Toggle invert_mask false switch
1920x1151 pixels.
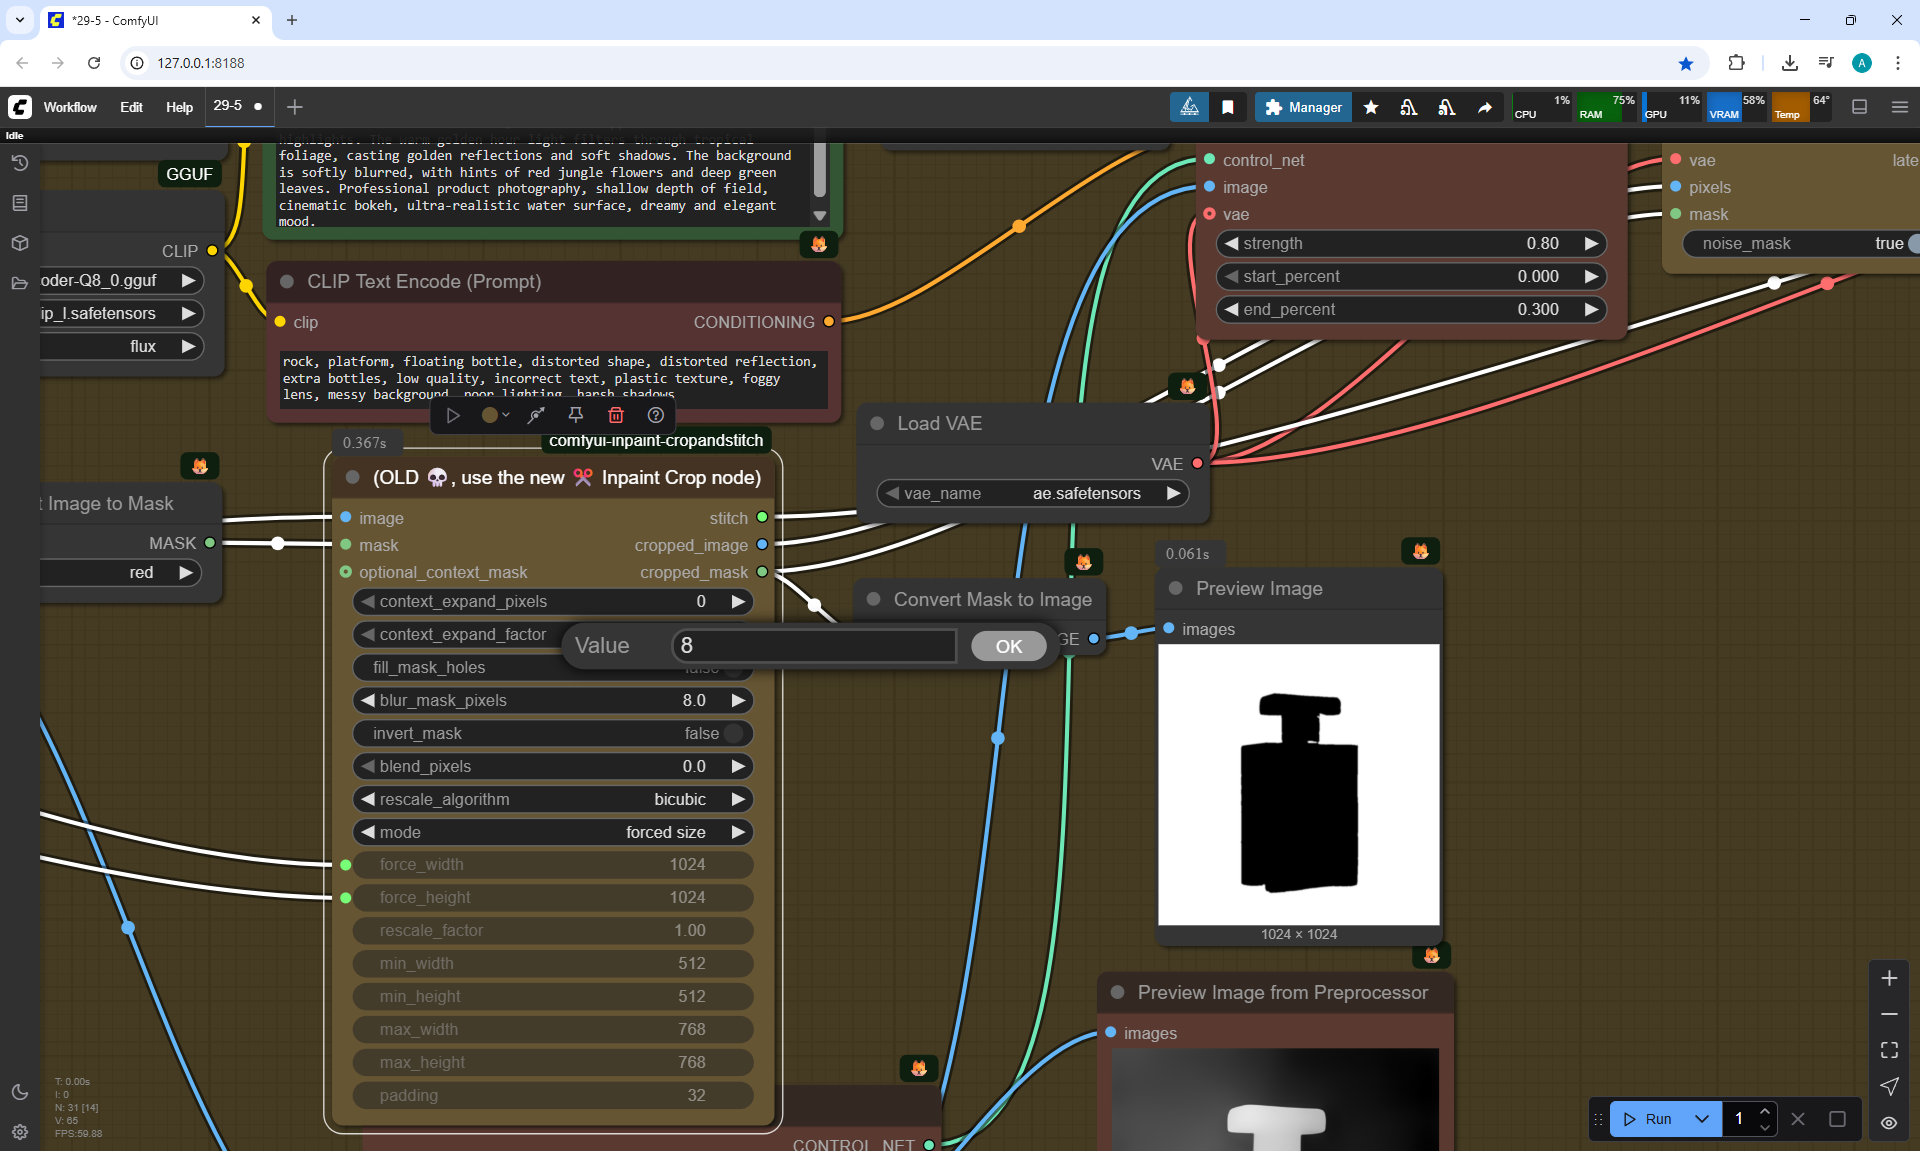point(733,733)
